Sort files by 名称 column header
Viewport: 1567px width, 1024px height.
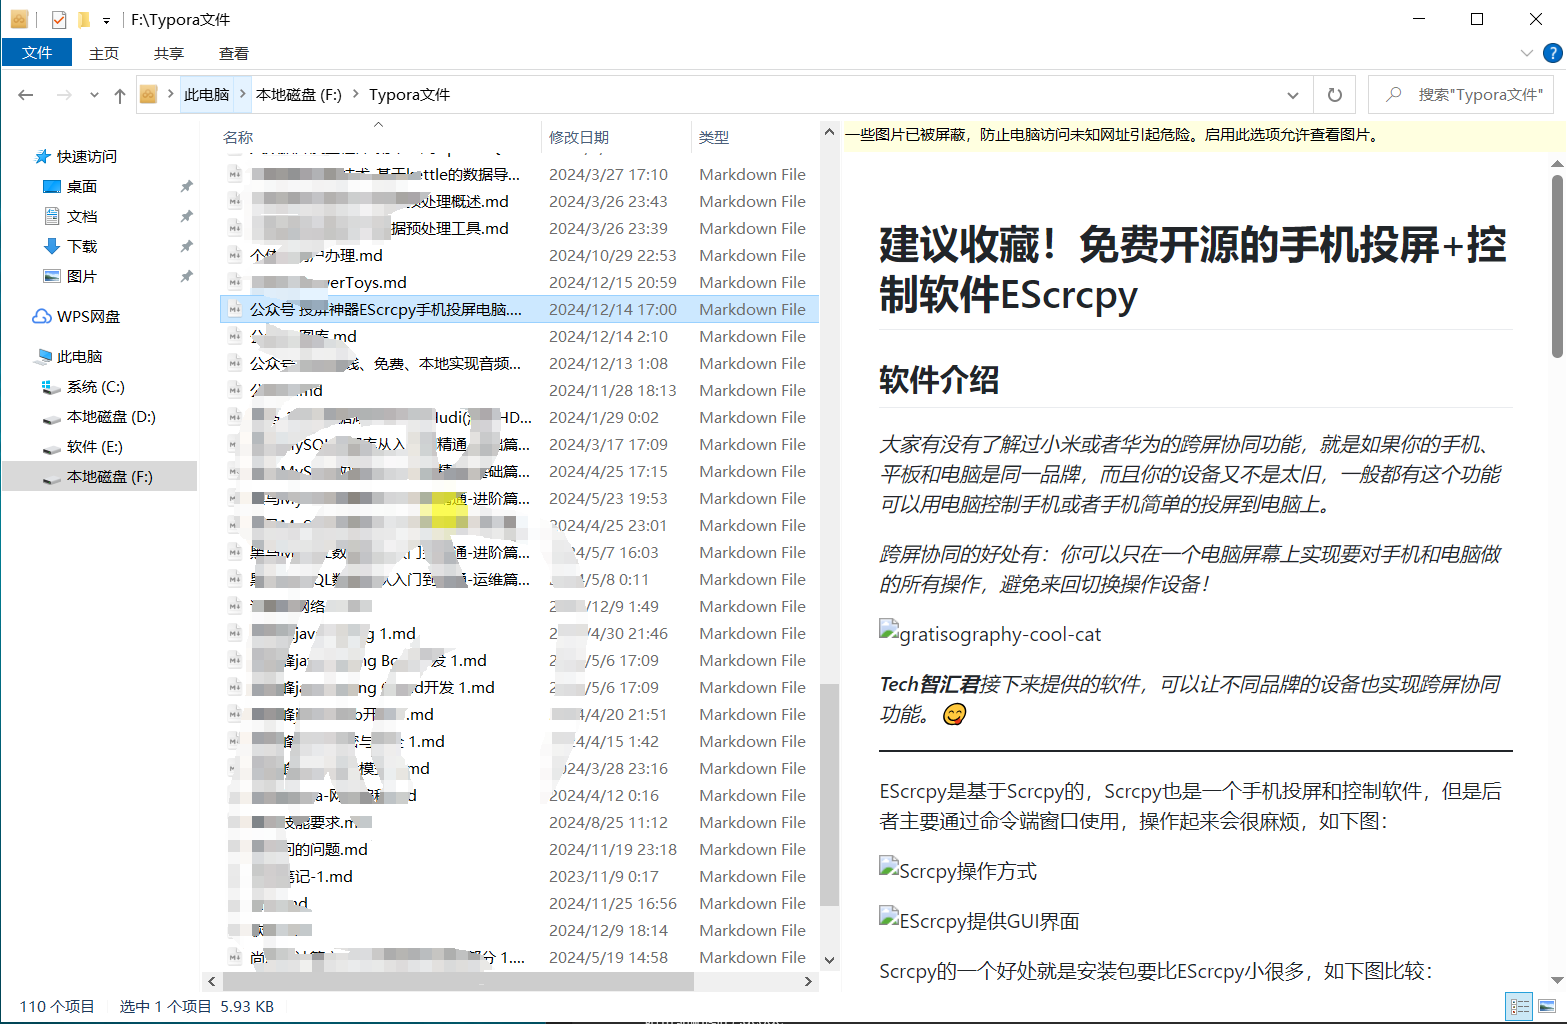380,138
